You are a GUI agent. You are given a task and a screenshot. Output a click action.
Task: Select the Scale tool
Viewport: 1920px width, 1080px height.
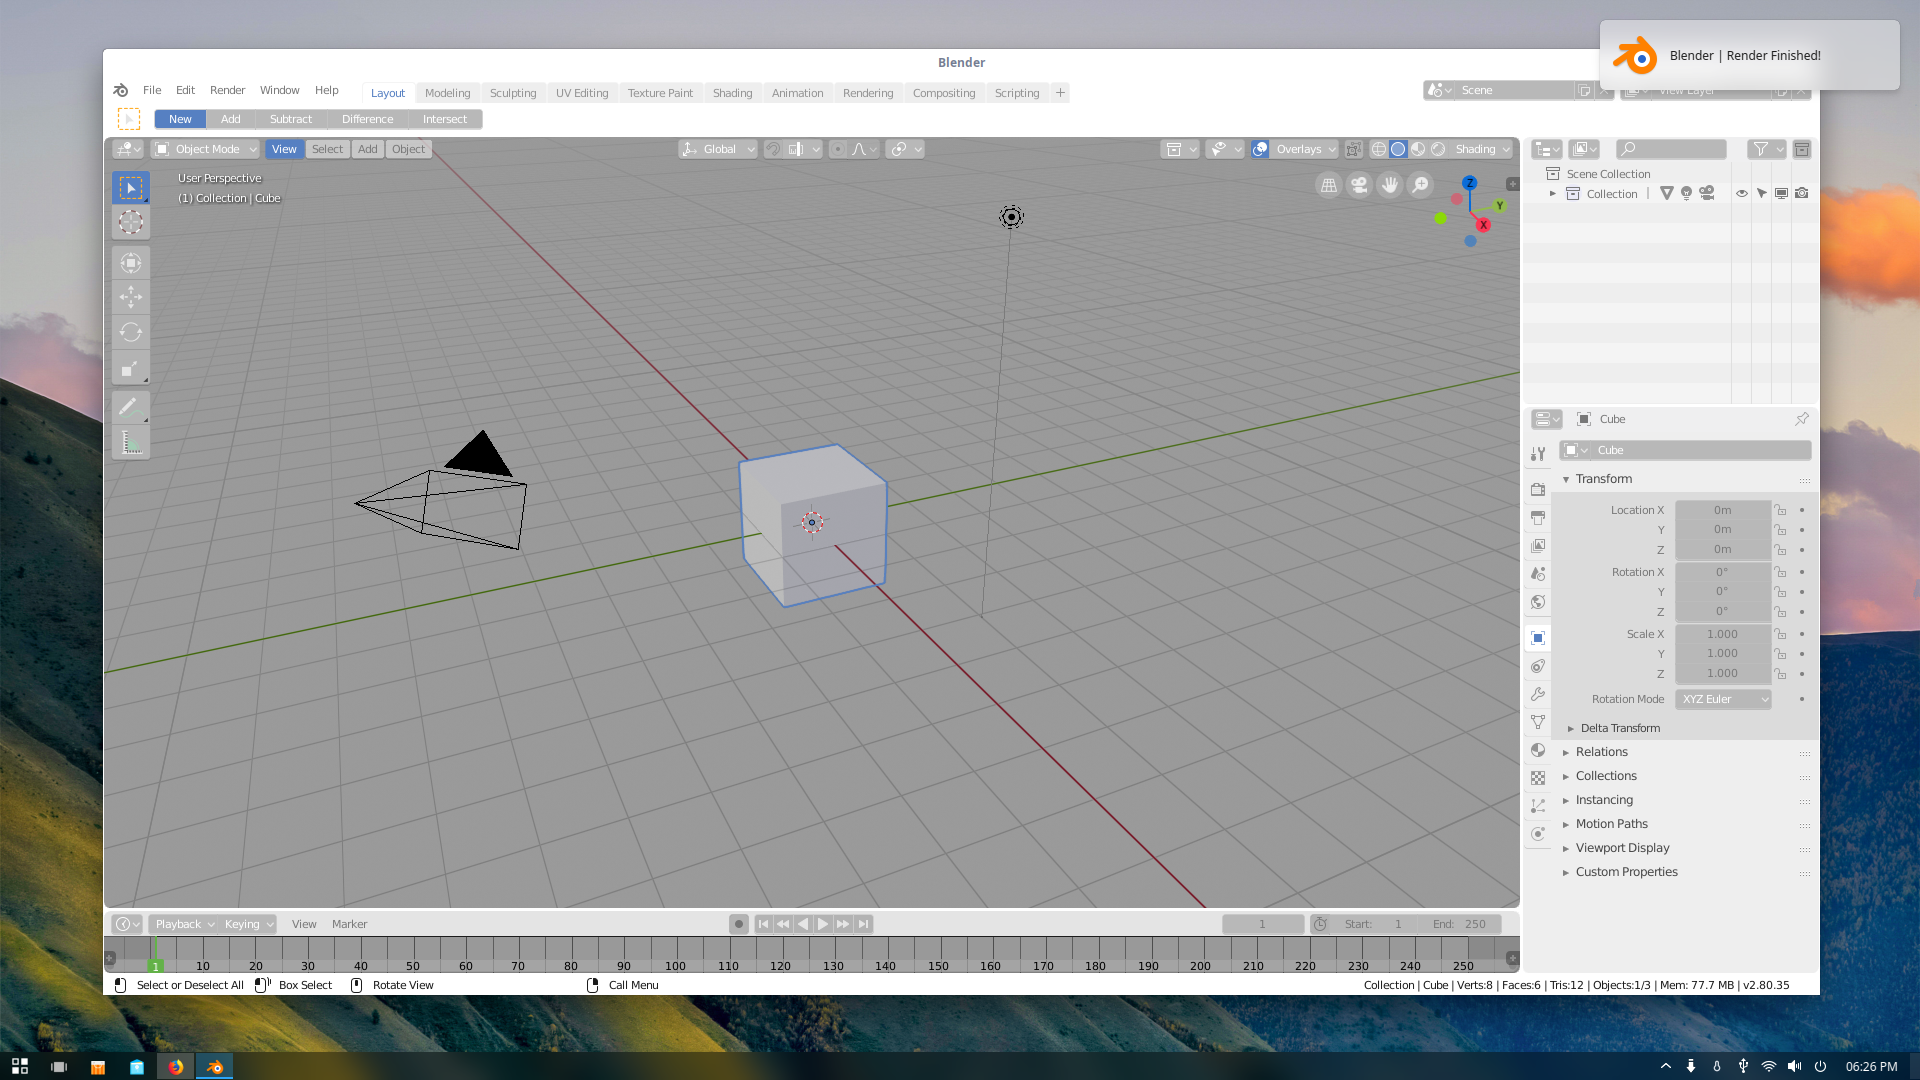point(131,368)
